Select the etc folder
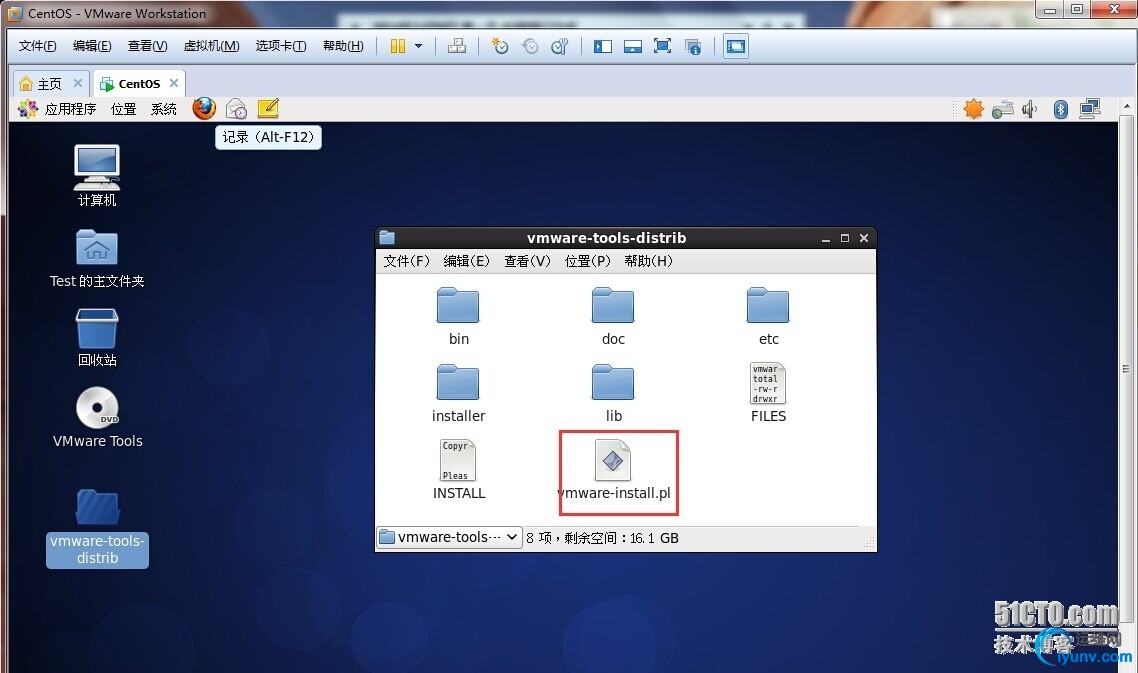The image size is (1138, 673). (x=768, y=317)
